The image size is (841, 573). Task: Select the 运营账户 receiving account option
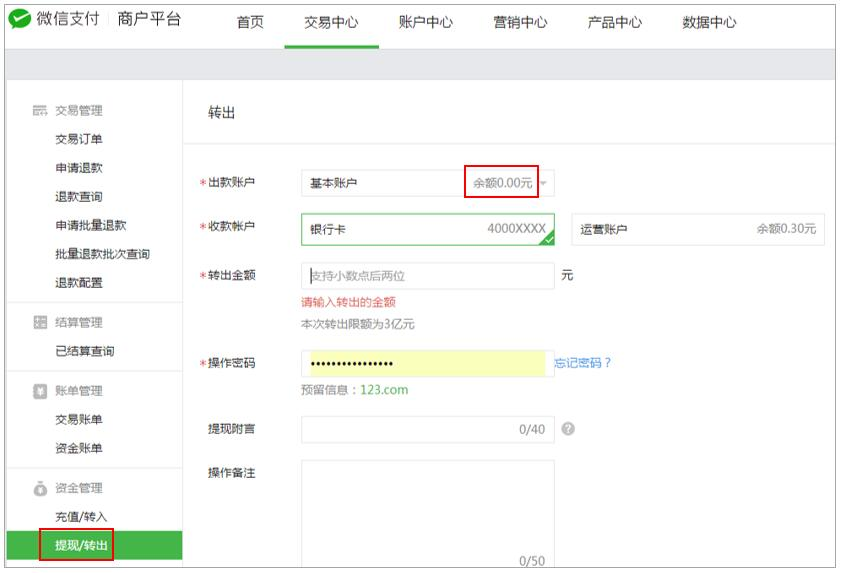[697, 229]
